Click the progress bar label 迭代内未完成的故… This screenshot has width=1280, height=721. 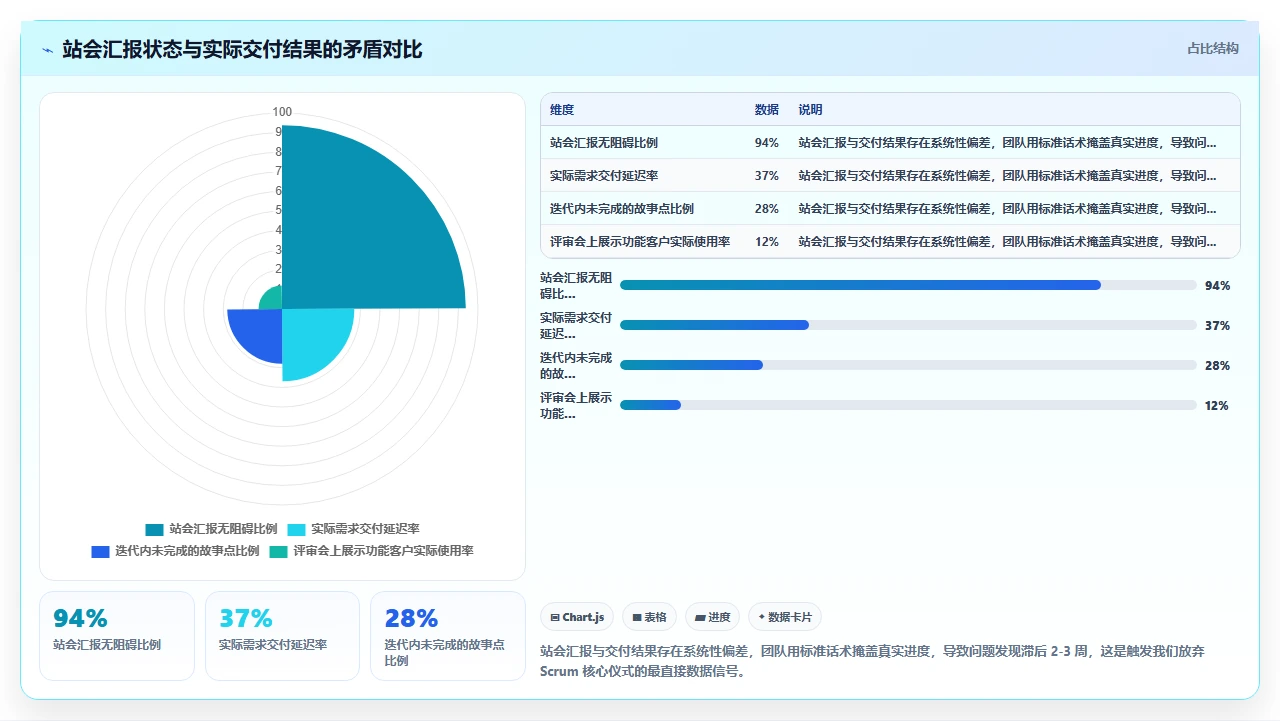pyautogui.click(x=576, y=365)
